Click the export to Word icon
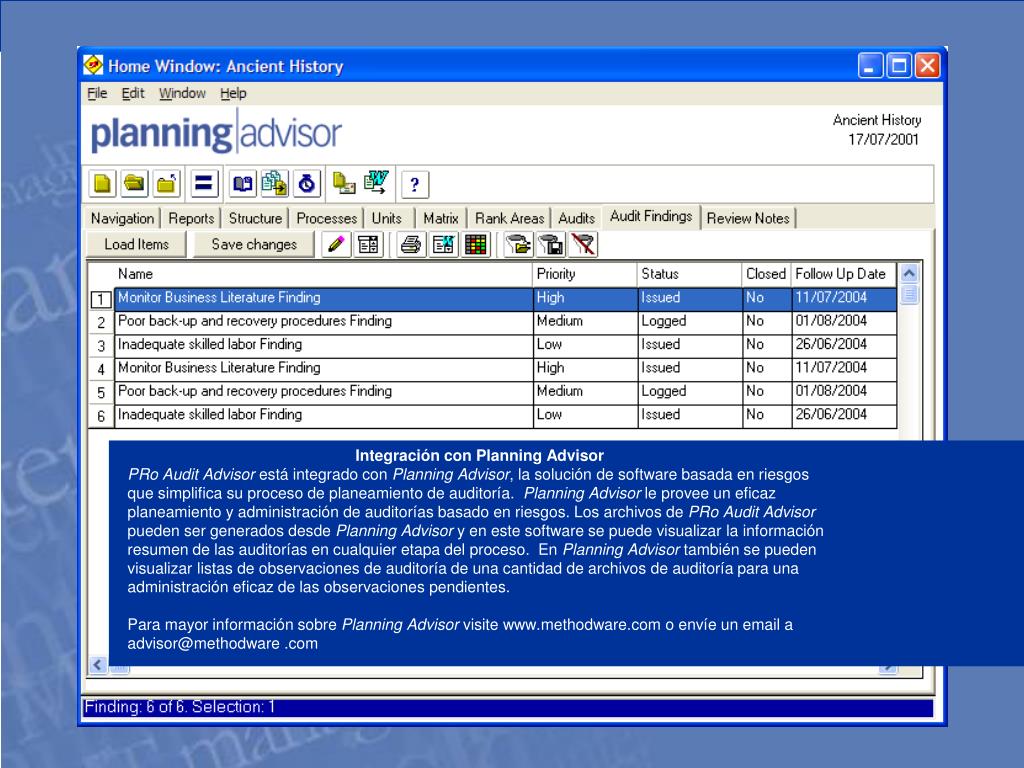 376,182
